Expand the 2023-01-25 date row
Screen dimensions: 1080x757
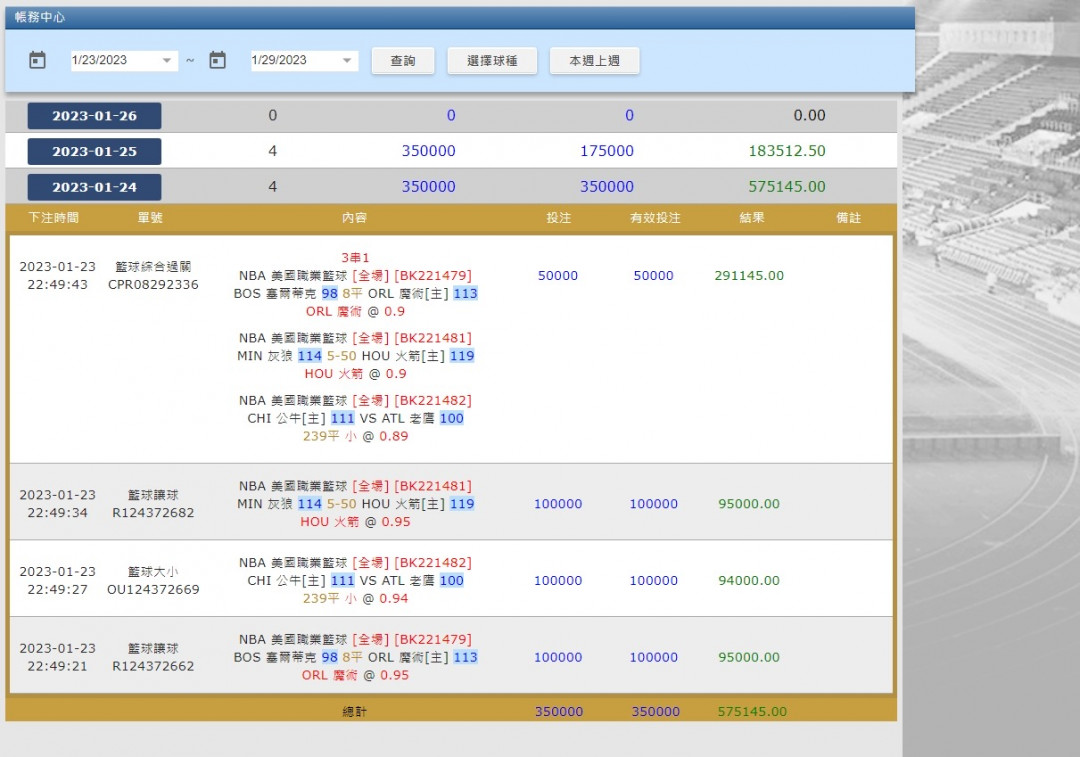[x=94, y=152]
